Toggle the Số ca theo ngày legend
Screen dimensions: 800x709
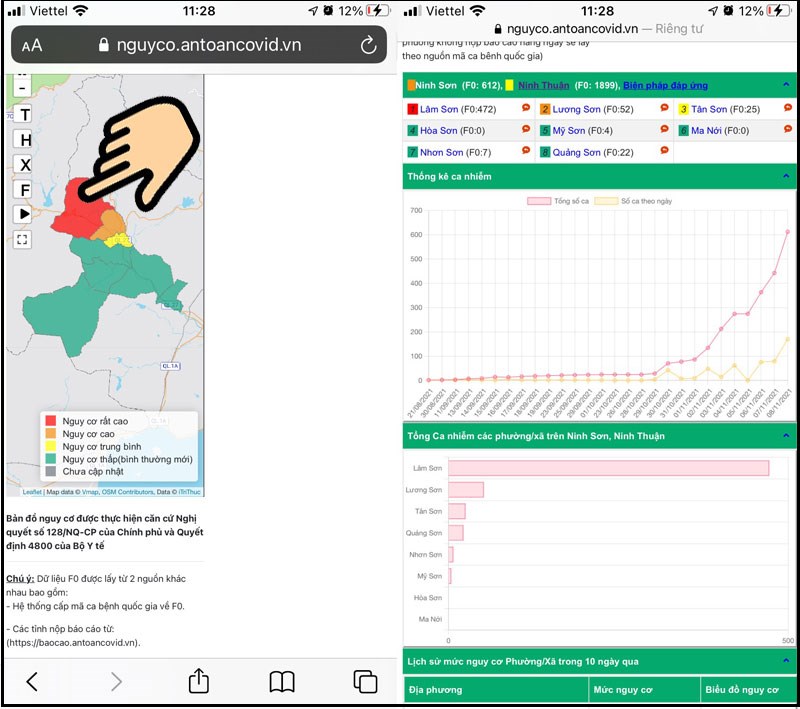click(x=633, y=201)
